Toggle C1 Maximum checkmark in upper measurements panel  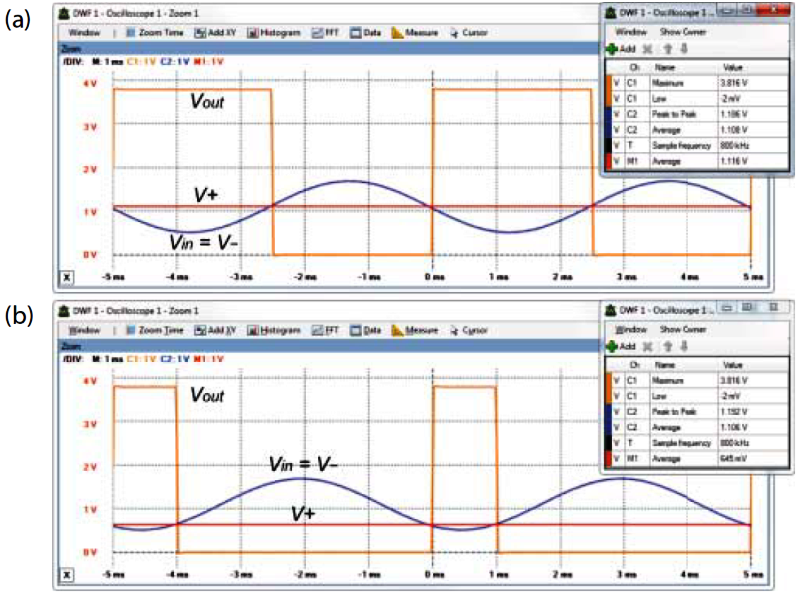(x=617, y=83)
